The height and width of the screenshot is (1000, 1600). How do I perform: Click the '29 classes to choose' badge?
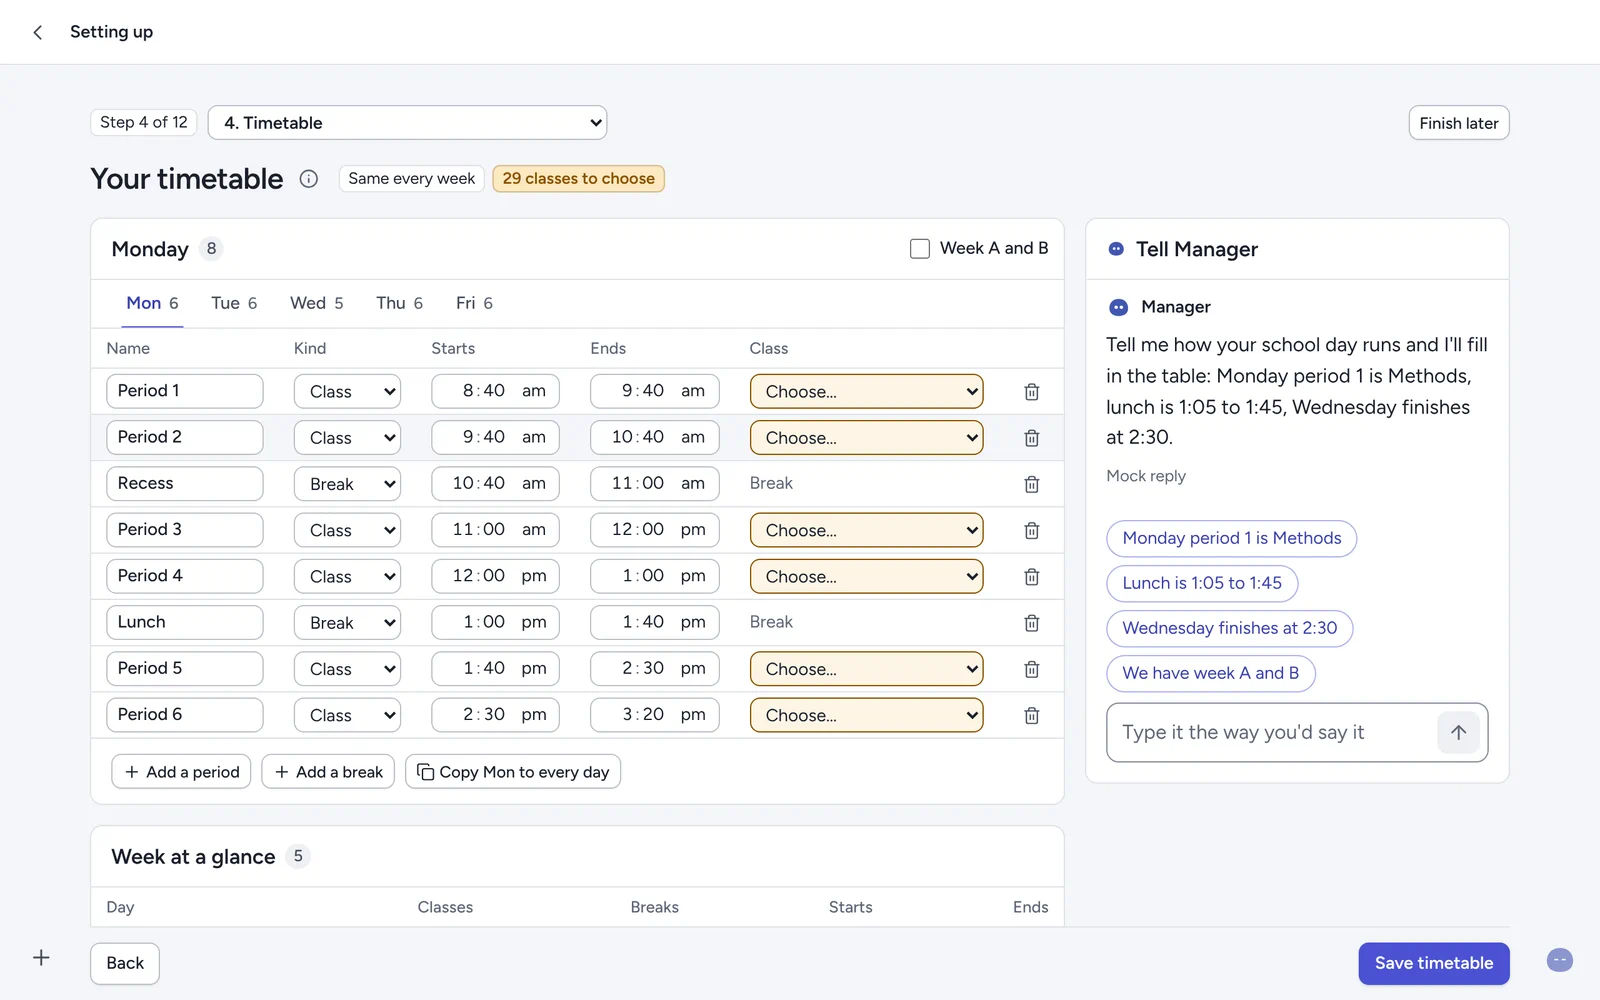[578, 178]
